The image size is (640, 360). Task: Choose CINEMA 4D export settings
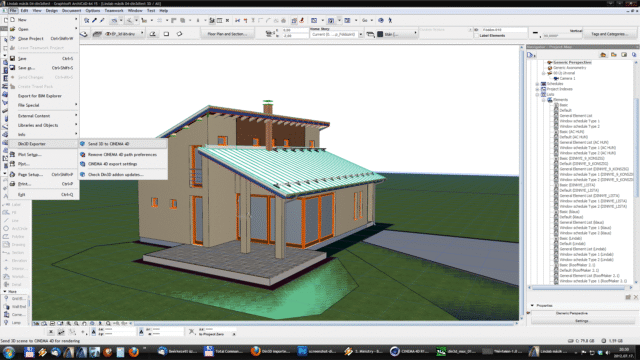[x=123, y=164]
